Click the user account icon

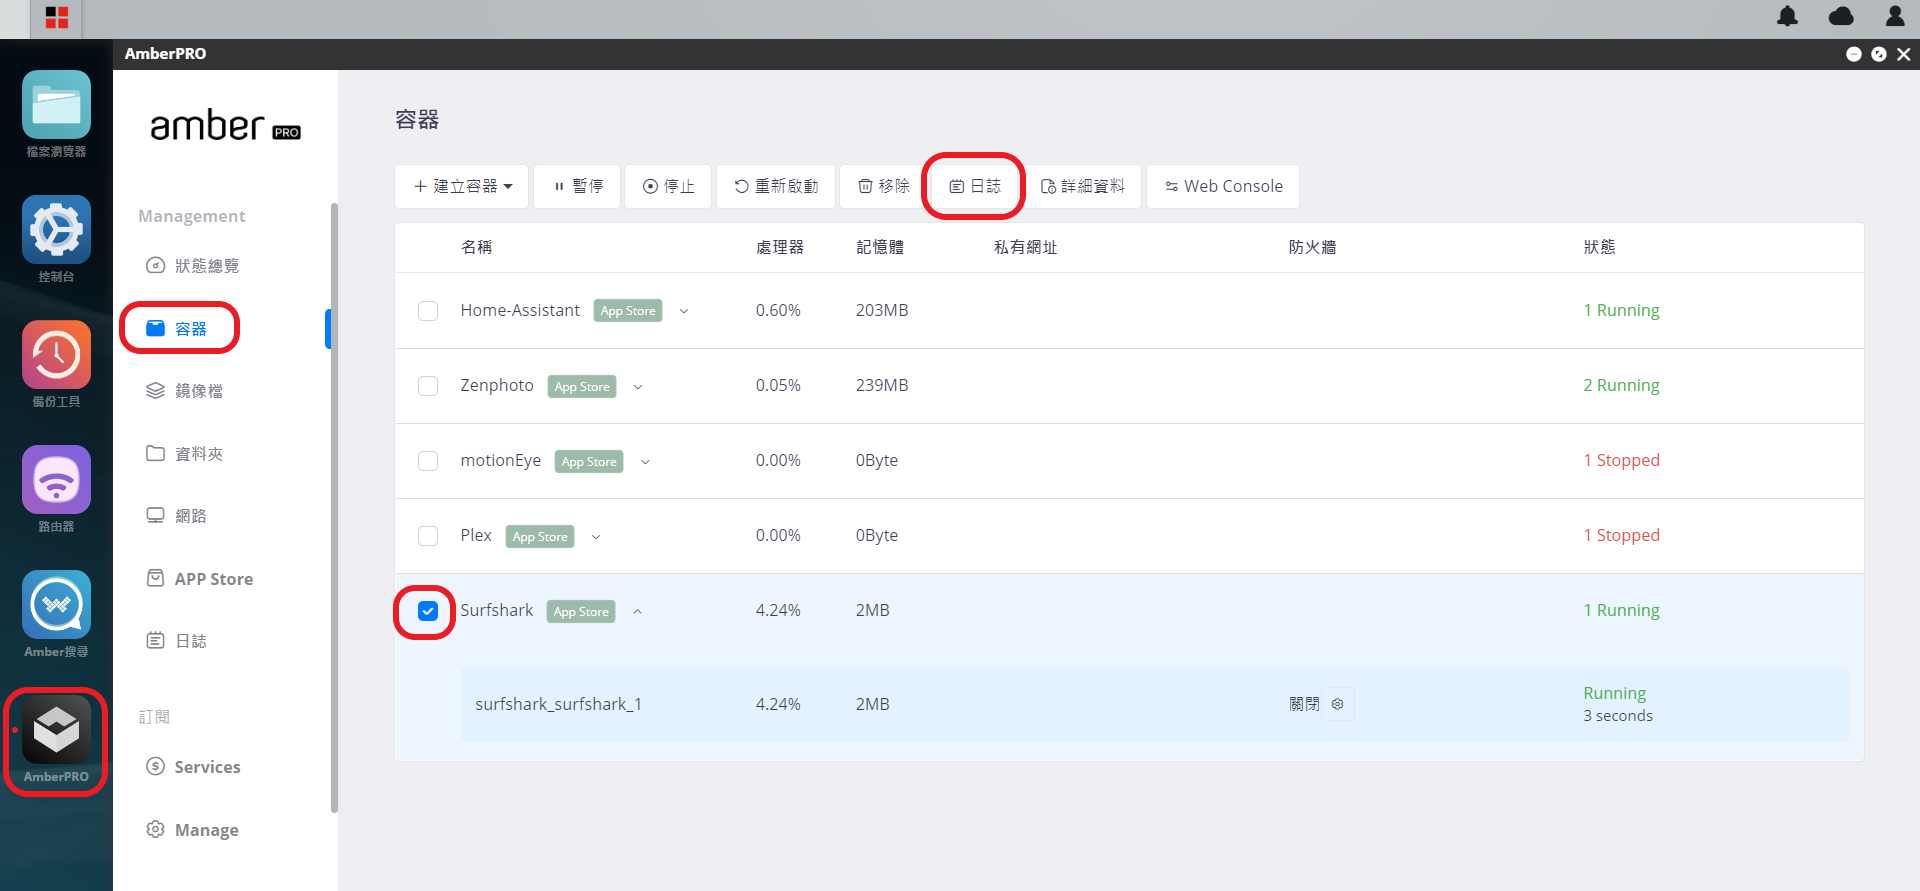(x=1895, y=16)
